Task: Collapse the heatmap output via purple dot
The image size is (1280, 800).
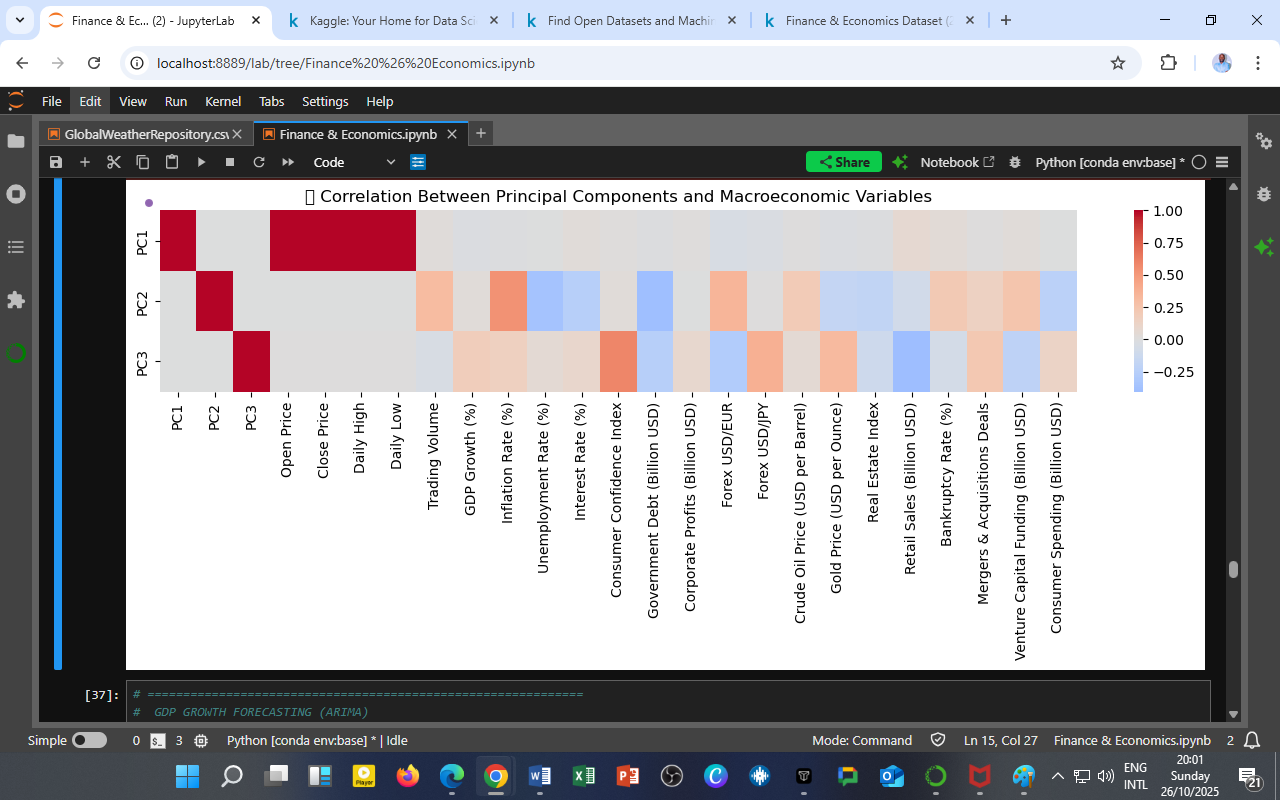Action: pyautogui.click(x=149, y=202)
